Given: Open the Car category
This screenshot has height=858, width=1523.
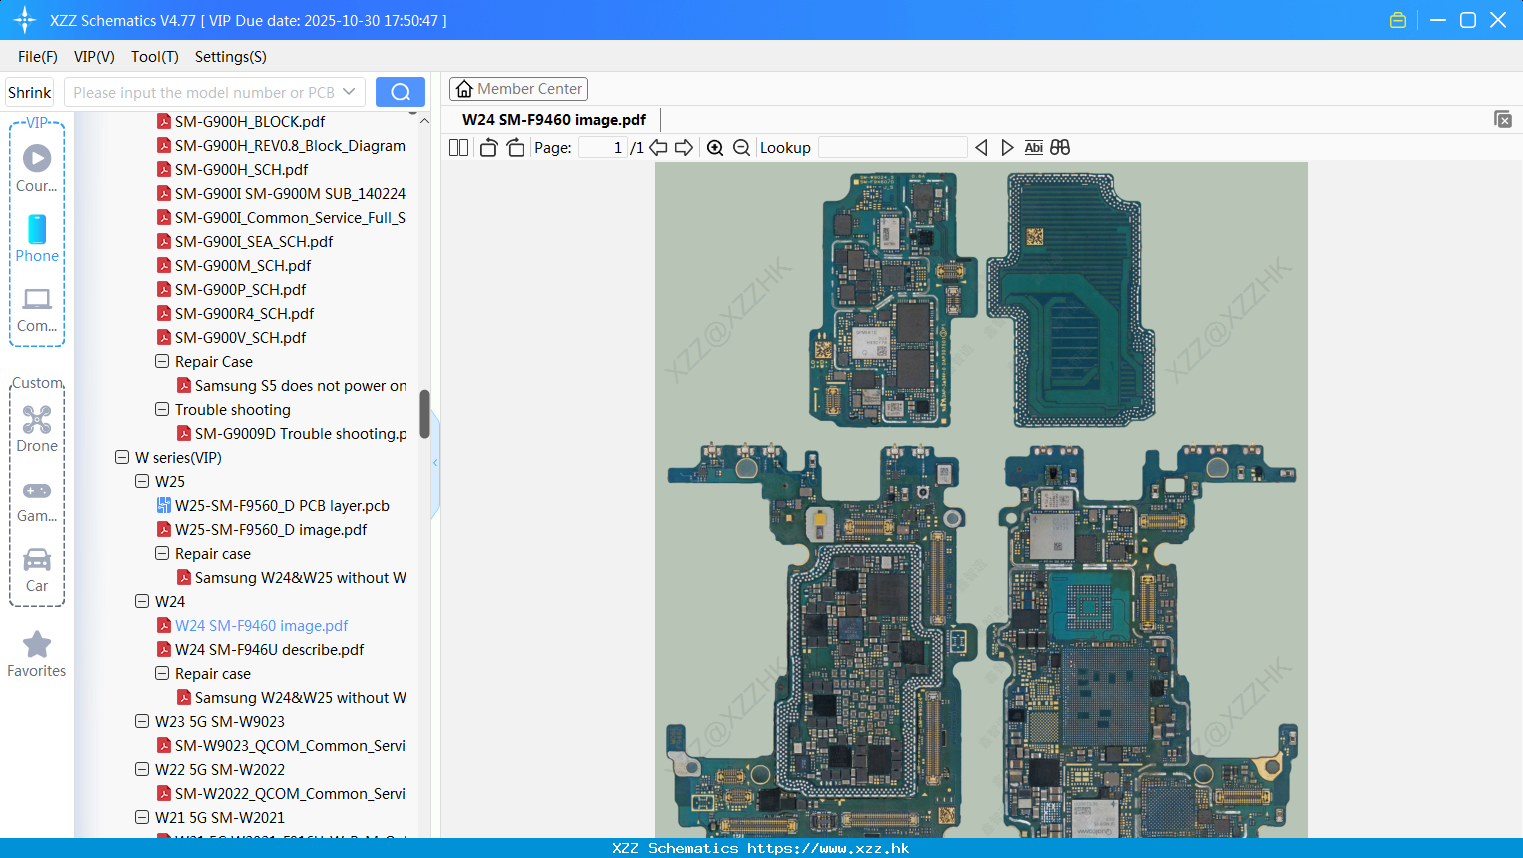Looking at the screenshot, I should 37,569.
